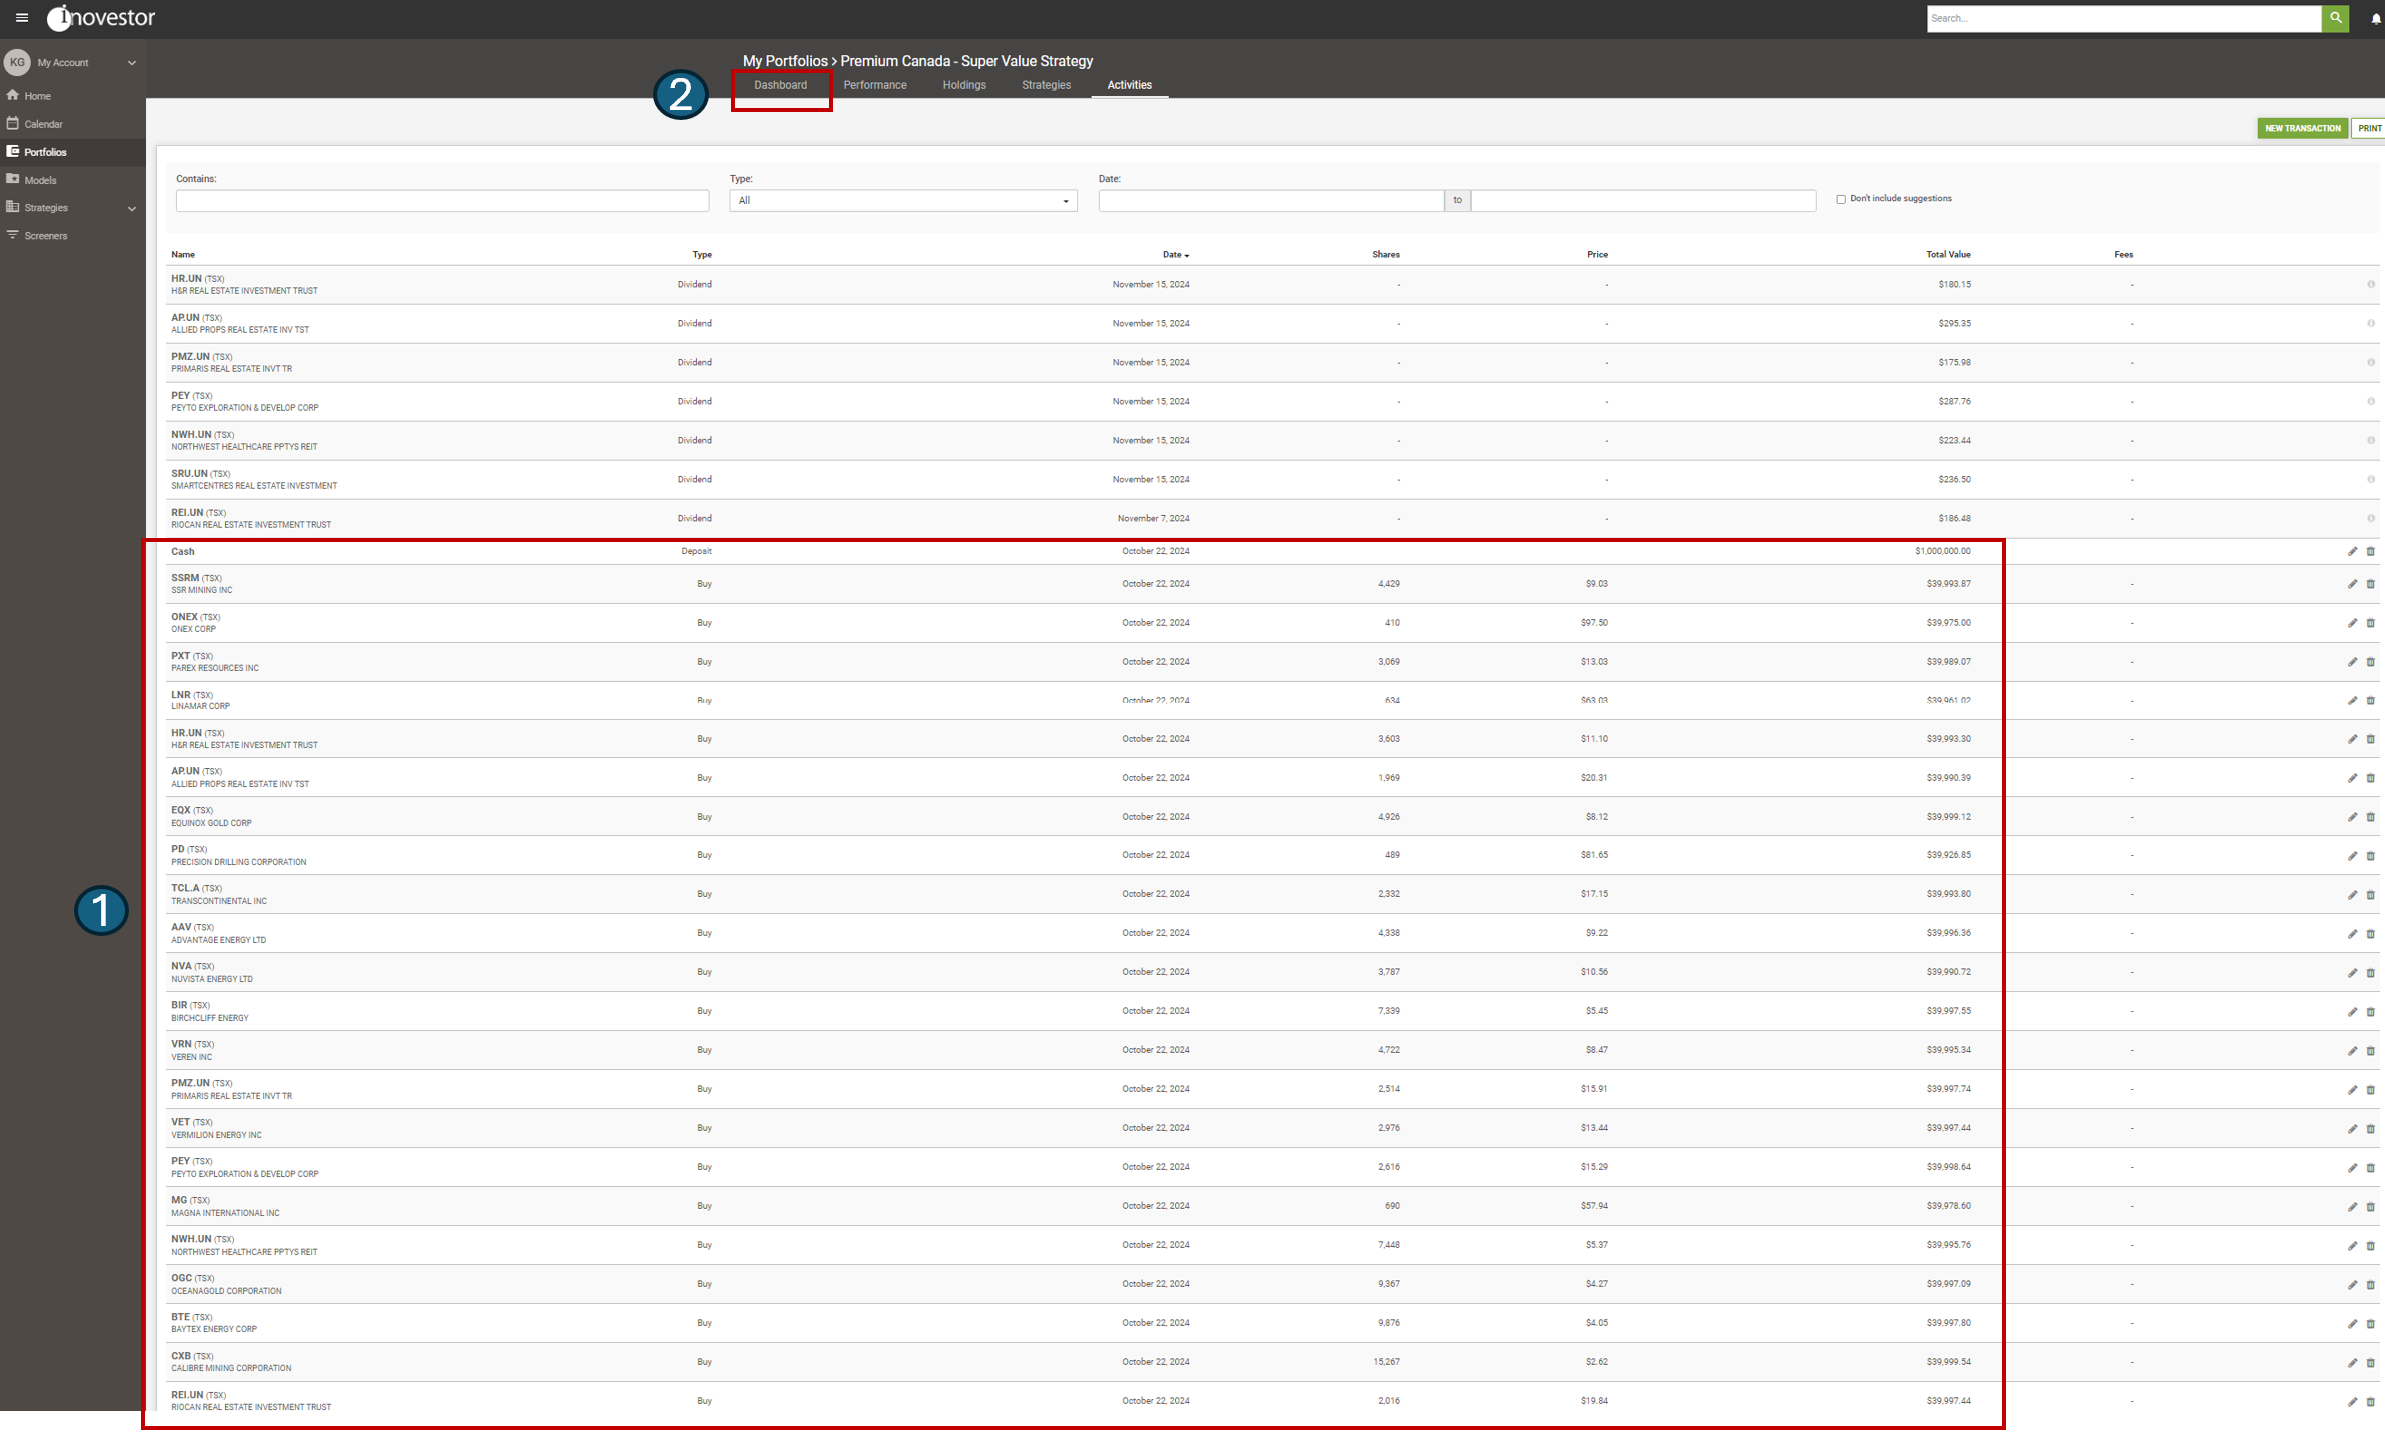Screen dimensions: 2385x1435
Task: Edit the Cash deposit transaction
Action: (2352, 552)
